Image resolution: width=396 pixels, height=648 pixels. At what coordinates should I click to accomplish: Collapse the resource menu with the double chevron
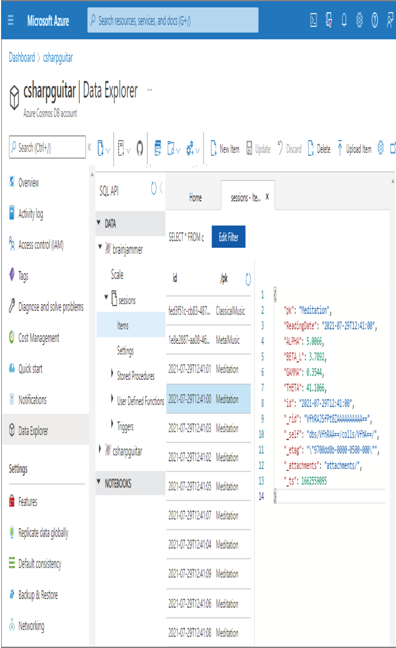[x=89, y=147]
